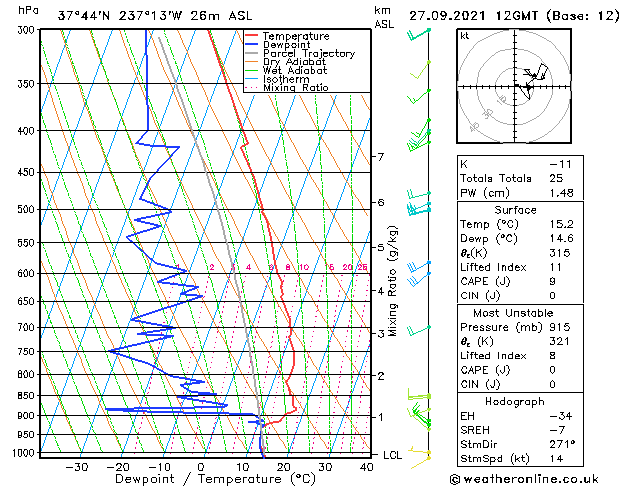This screenshot has height=486, width=629.
Task: Click the PW (cm) value 1.48
Action: point(562,193)
